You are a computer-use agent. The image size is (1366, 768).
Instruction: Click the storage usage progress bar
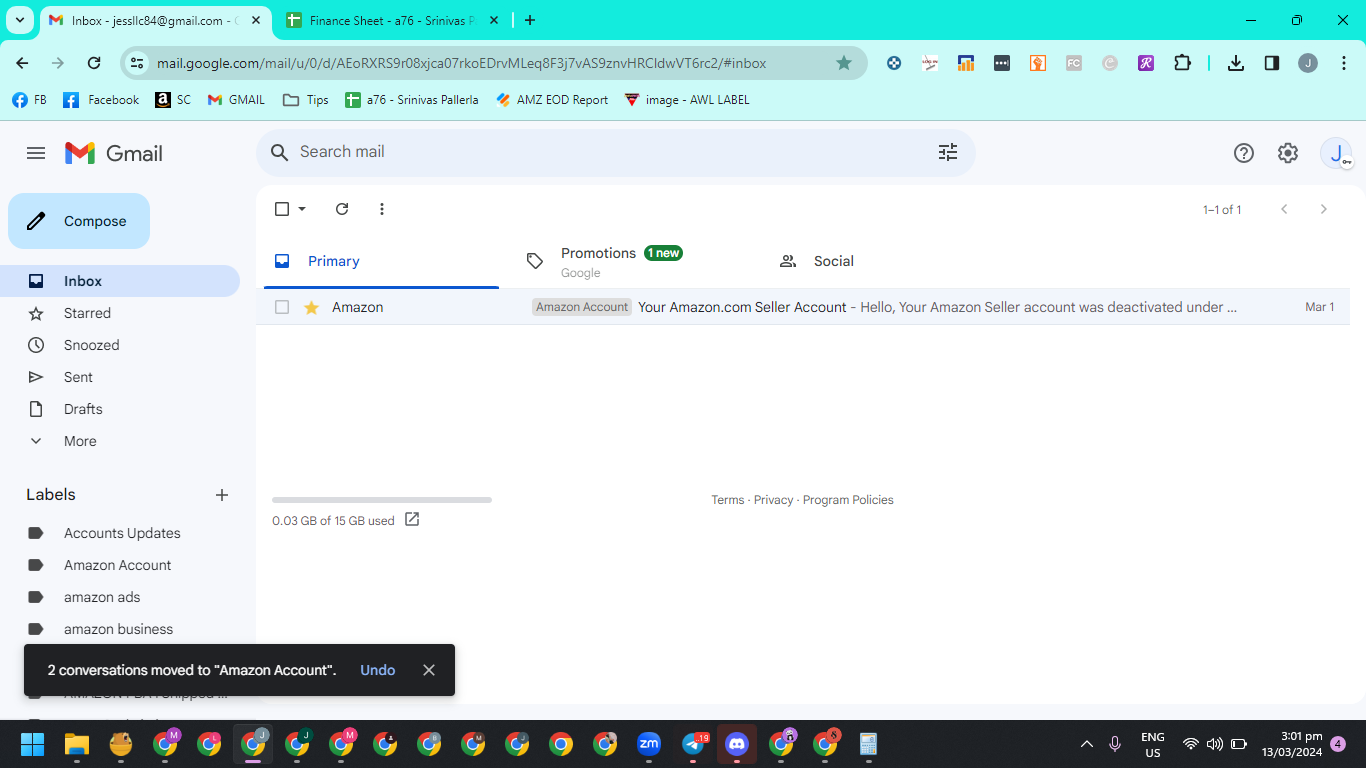coord(382,500)
